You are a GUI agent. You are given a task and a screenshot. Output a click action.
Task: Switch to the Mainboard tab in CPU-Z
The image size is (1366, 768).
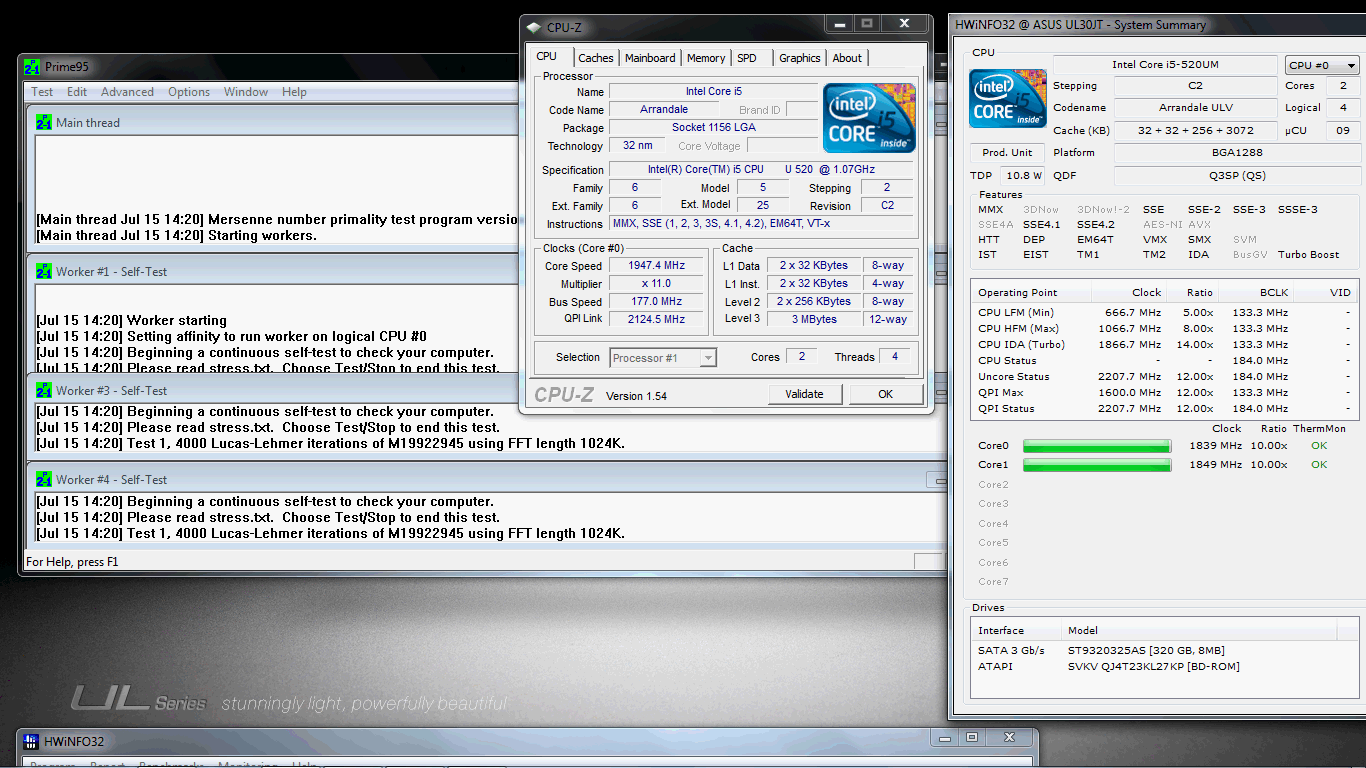click(x=650, y=58)
